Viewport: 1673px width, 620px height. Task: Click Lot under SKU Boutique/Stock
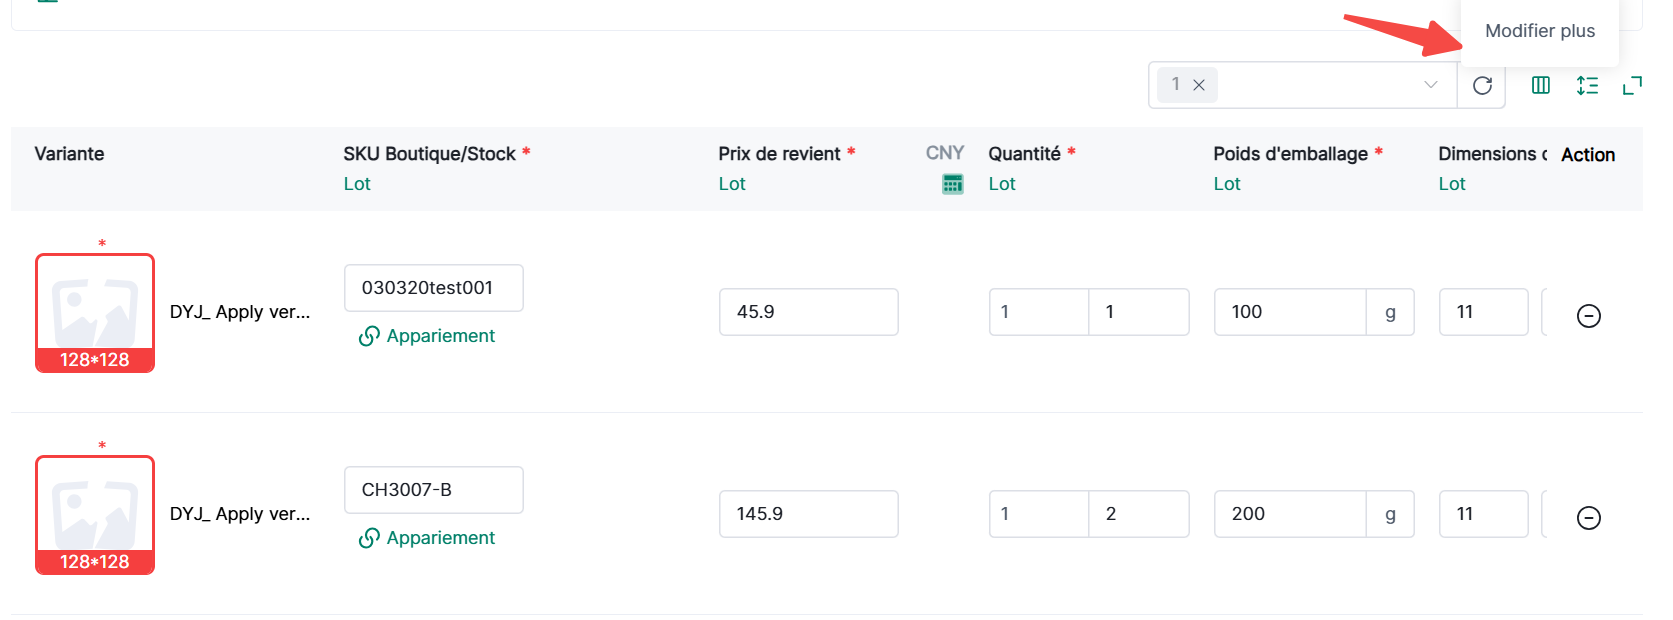(x=357, y=184)
